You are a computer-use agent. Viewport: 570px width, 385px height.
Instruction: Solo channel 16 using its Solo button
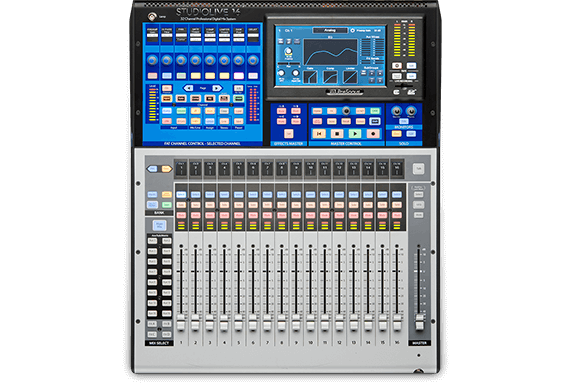click(x=397, y=205)
